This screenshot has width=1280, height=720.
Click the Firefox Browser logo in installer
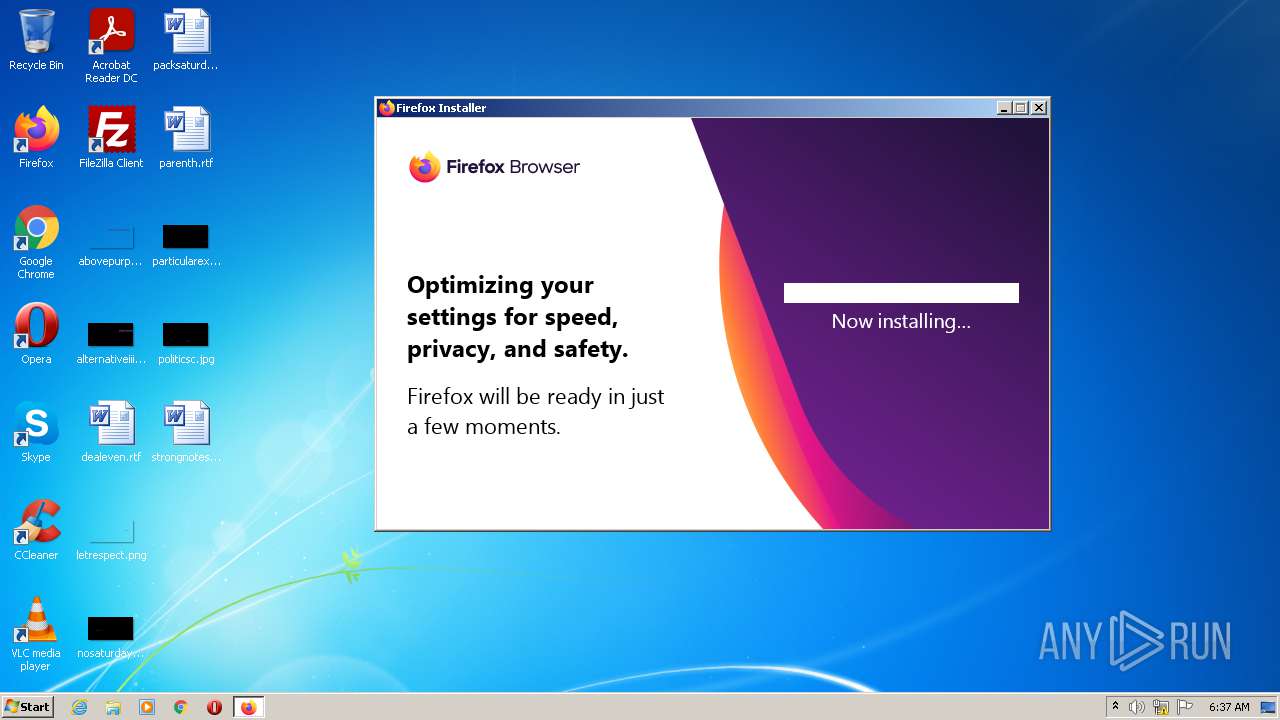click(x=494, y=167)
